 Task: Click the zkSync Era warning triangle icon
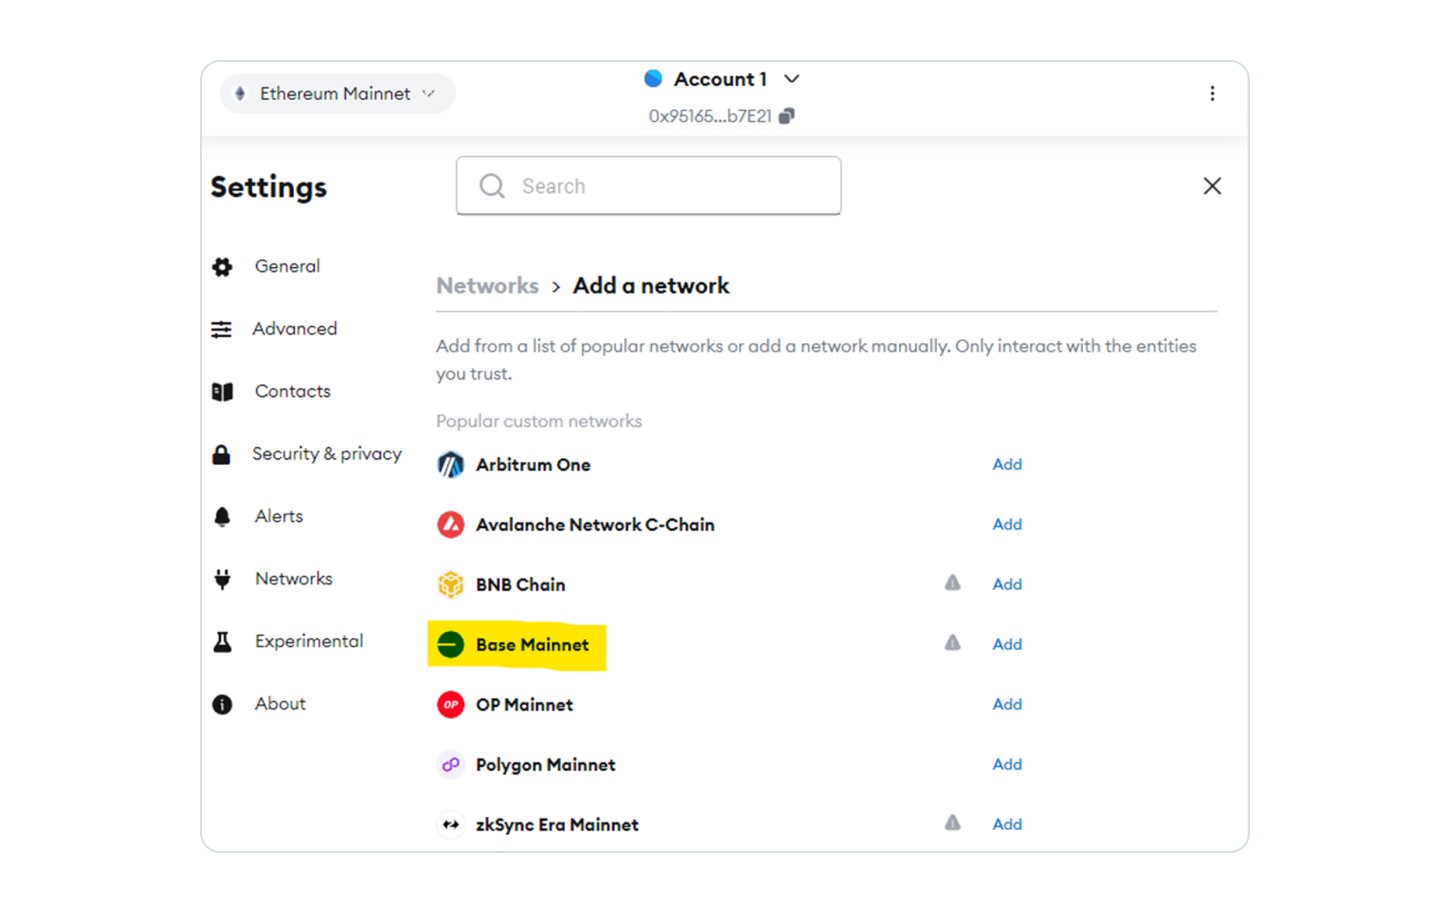tap(953, 822)
